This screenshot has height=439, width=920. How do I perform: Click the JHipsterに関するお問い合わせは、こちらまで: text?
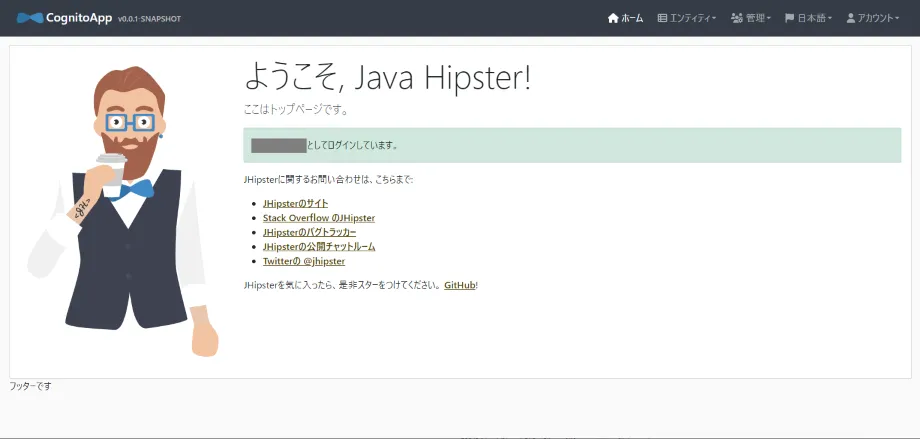pyautogui.click(x=329, y=180)
